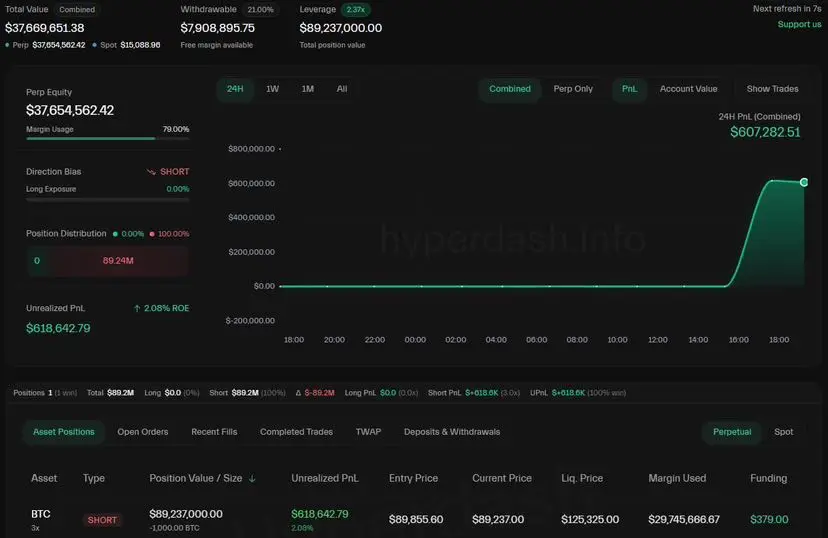
Task: Click the $379.00 funding value
Action: (x=769, y=520)
